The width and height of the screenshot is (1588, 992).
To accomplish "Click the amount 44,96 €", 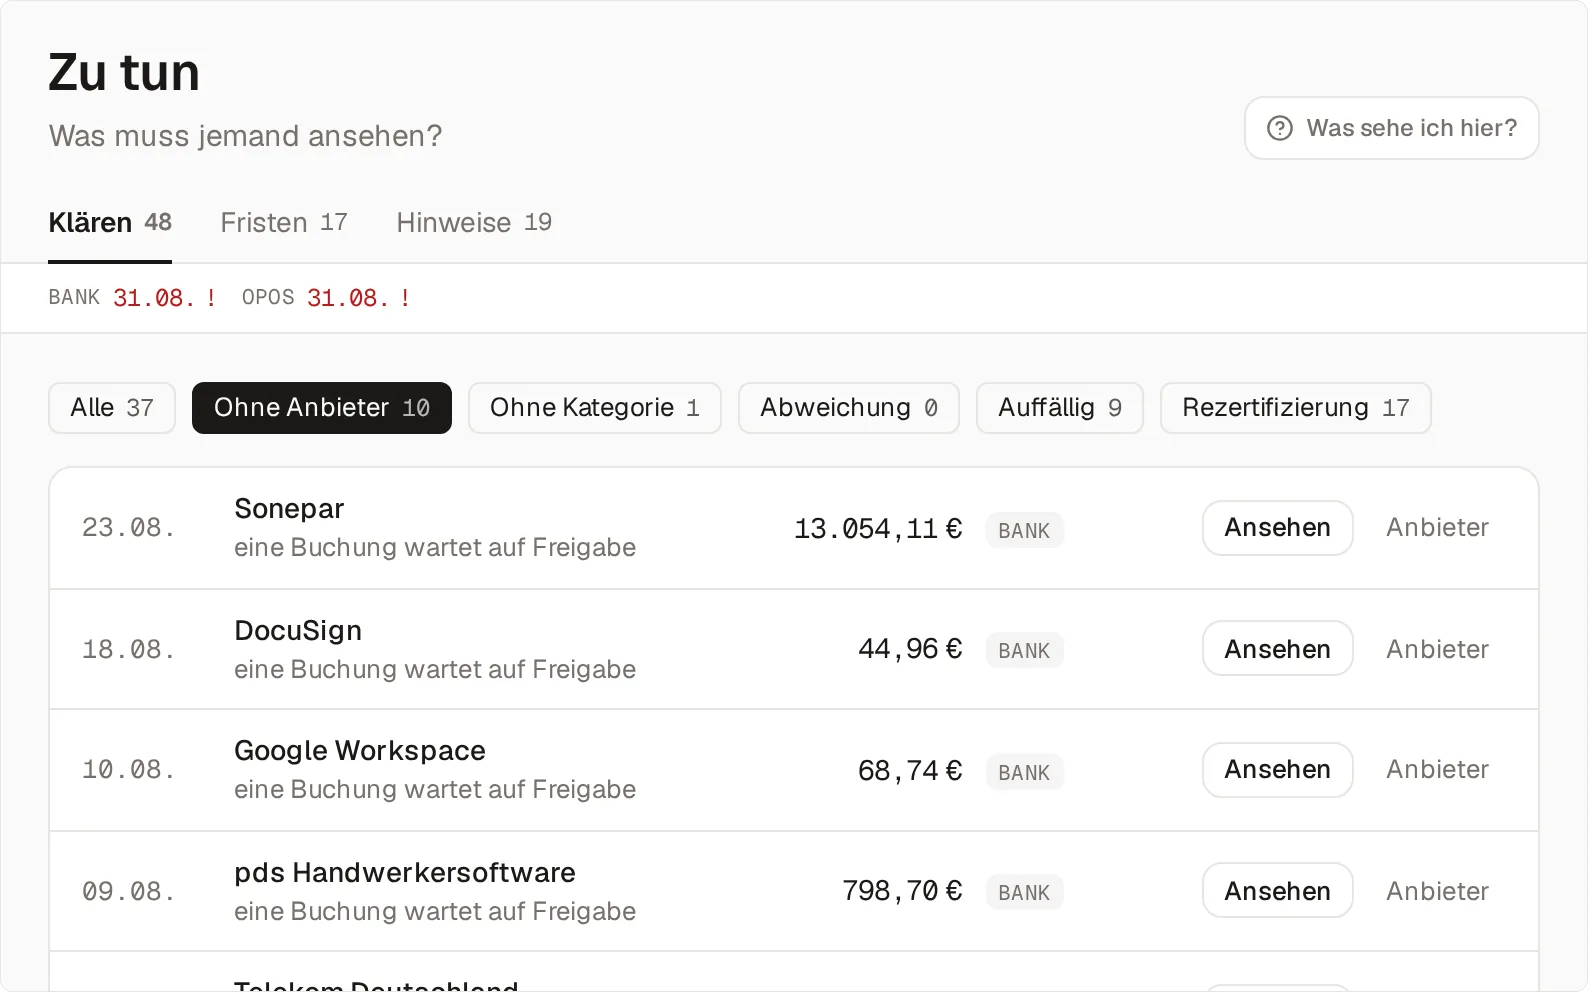I will tap(910, 649).
